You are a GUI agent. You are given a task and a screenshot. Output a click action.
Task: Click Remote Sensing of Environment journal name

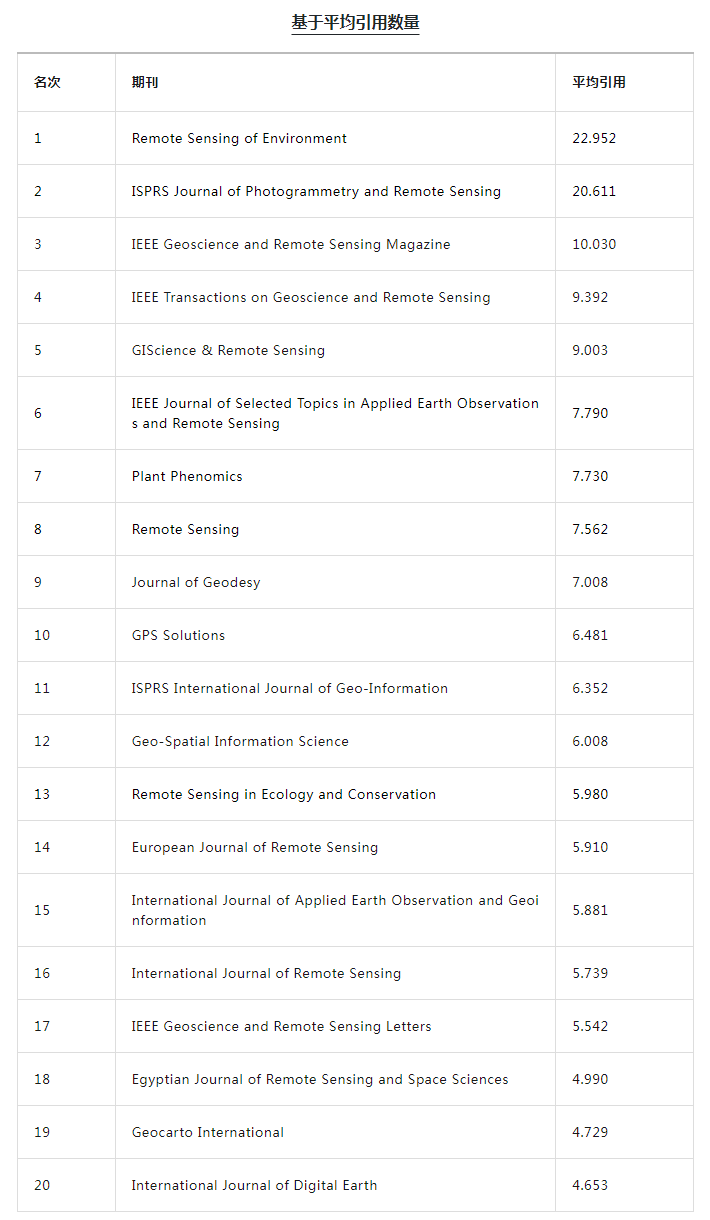239,138
